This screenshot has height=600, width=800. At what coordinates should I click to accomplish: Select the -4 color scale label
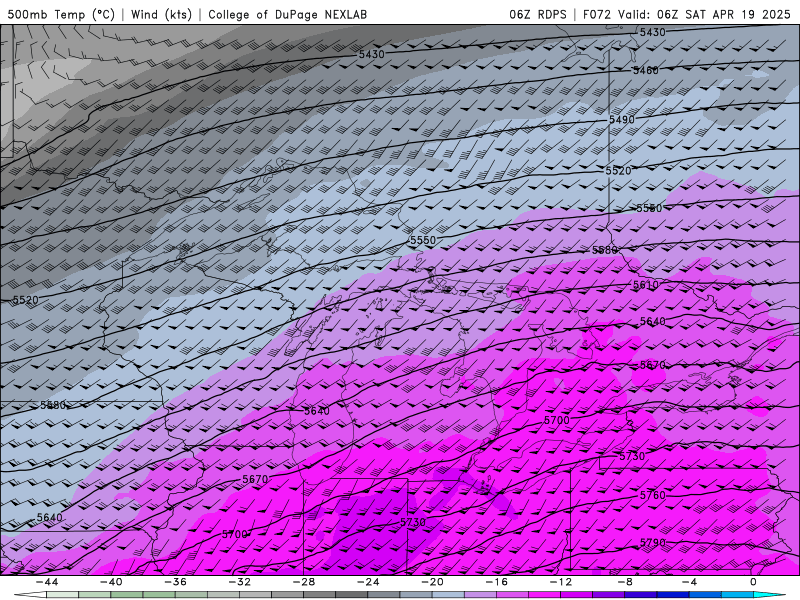pos(689,582)
